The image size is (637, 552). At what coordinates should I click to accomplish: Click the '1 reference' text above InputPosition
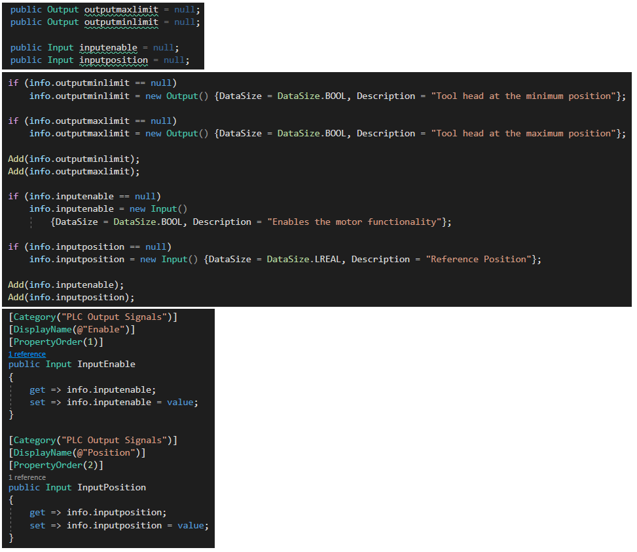(x=27, y=477)
